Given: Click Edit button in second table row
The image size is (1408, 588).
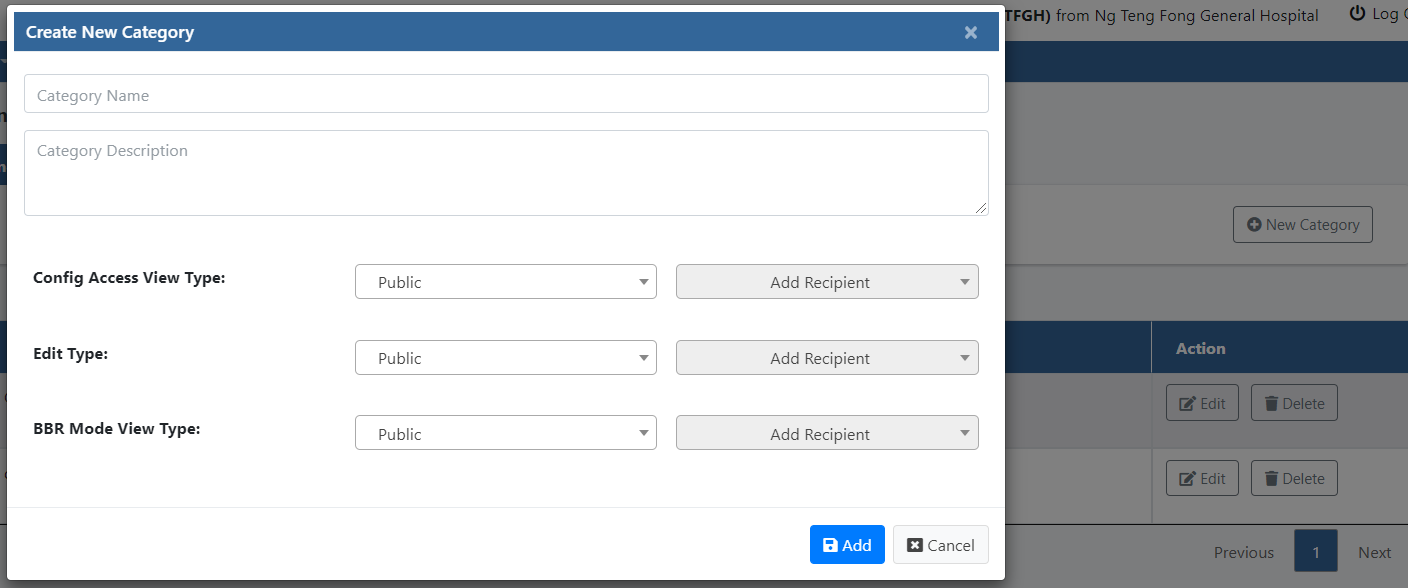Looking at the screenshot, I should pos(1202,478).
